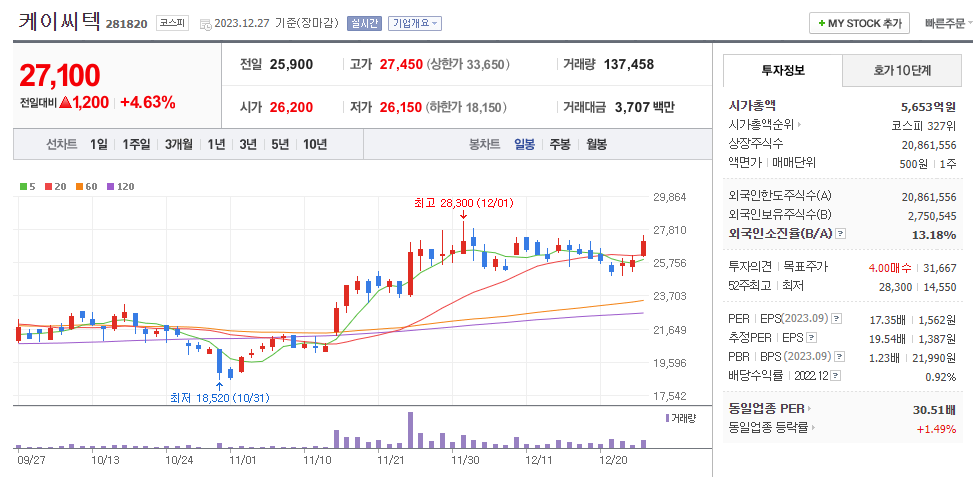Click the green plus in MY STOCK 추가
This screenshot has height=477, width=978.
point(821,24)
